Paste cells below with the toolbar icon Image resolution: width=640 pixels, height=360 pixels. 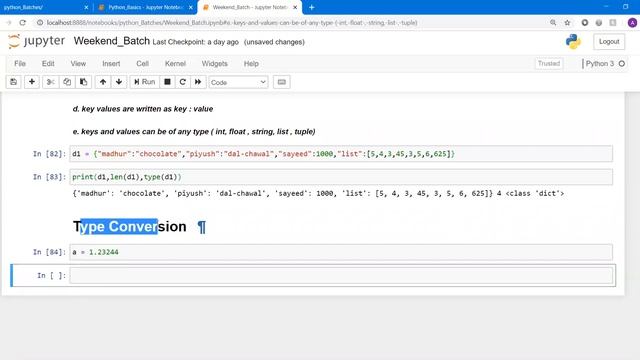[x=83, y=82]
